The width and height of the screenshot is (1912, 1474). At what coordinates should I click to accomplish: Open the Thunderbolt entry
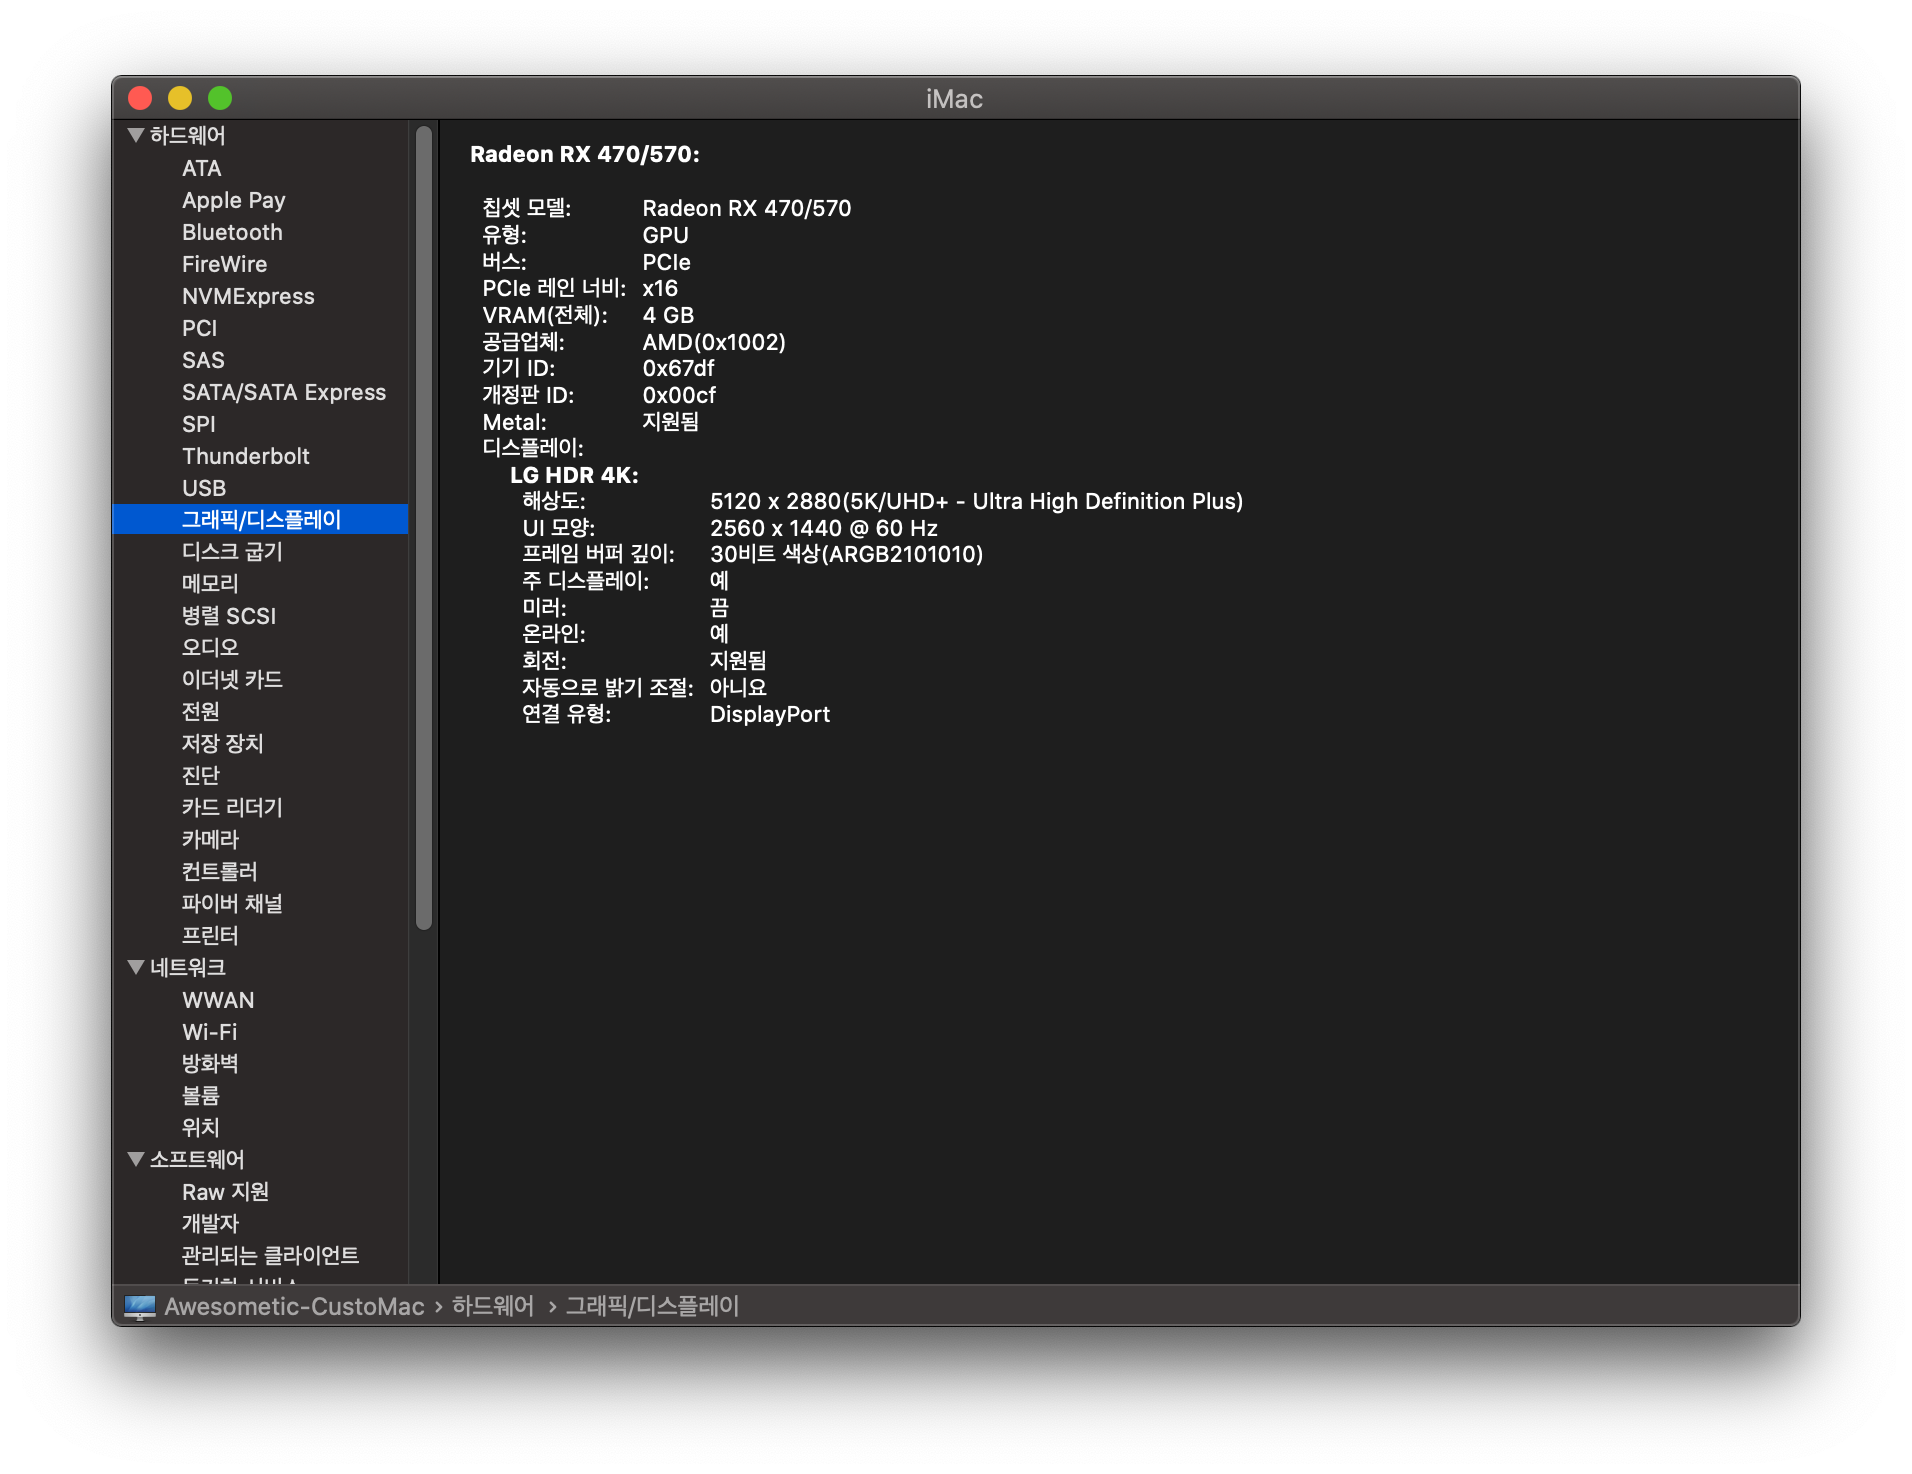click(245, 456)
